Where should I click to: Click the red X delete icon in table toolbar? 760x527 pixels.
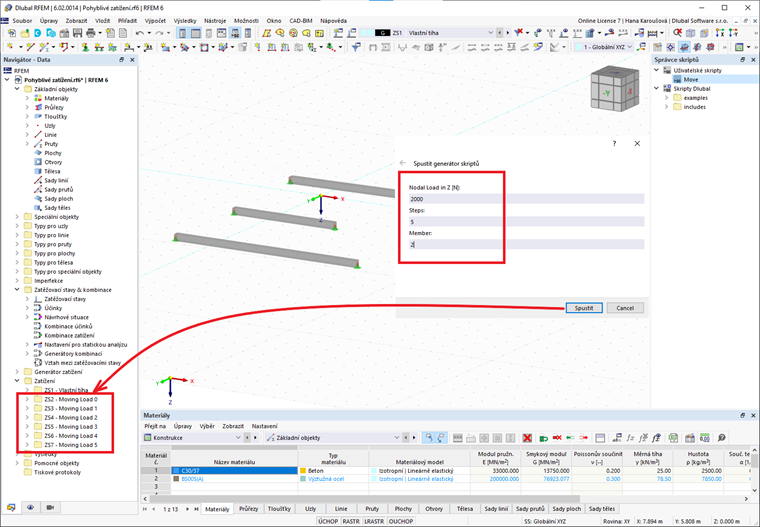527,438
